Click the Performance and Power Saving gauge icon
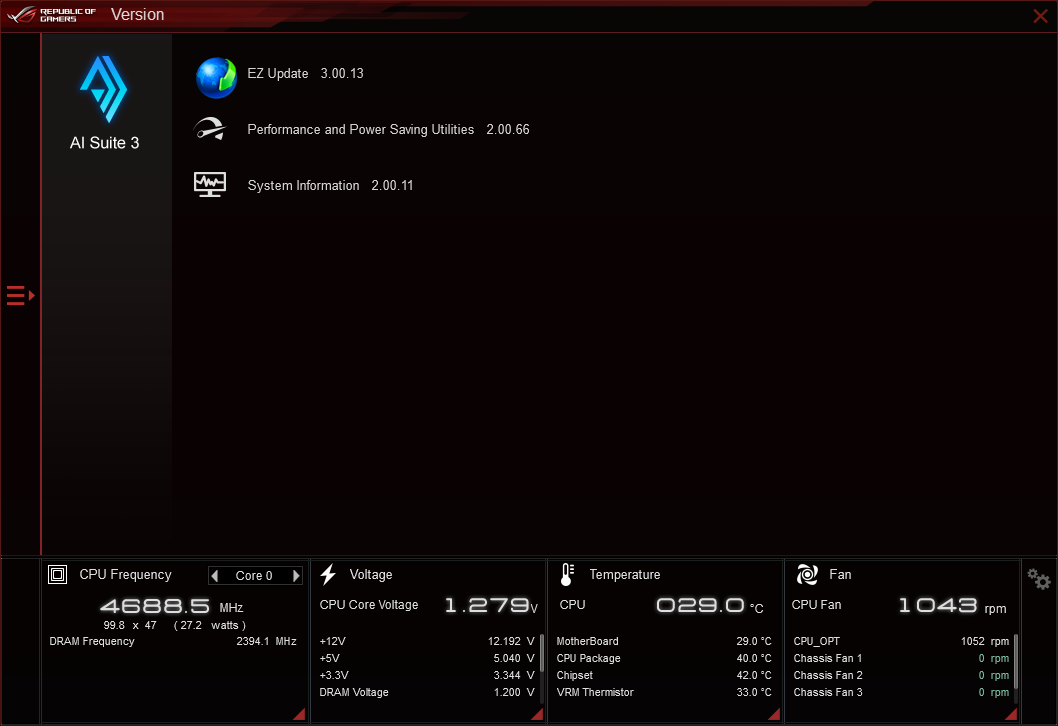1058x726 pixels. (x=210, y=129)
